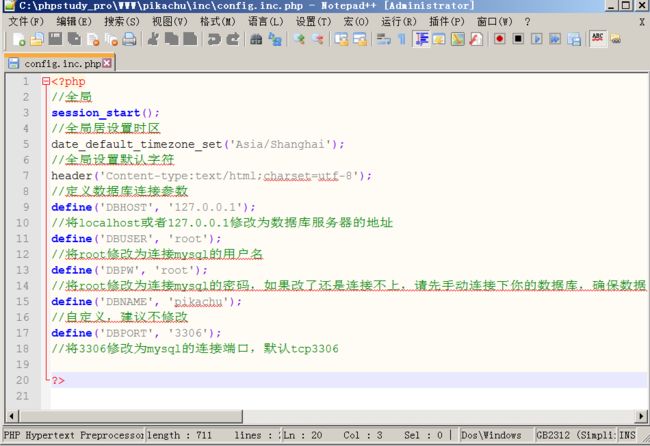The width and height of the screenshot is (650, 446).
Task: Toggle show all characters pilcrow icon
Action: pyautogui.click(x=402, y=39)
